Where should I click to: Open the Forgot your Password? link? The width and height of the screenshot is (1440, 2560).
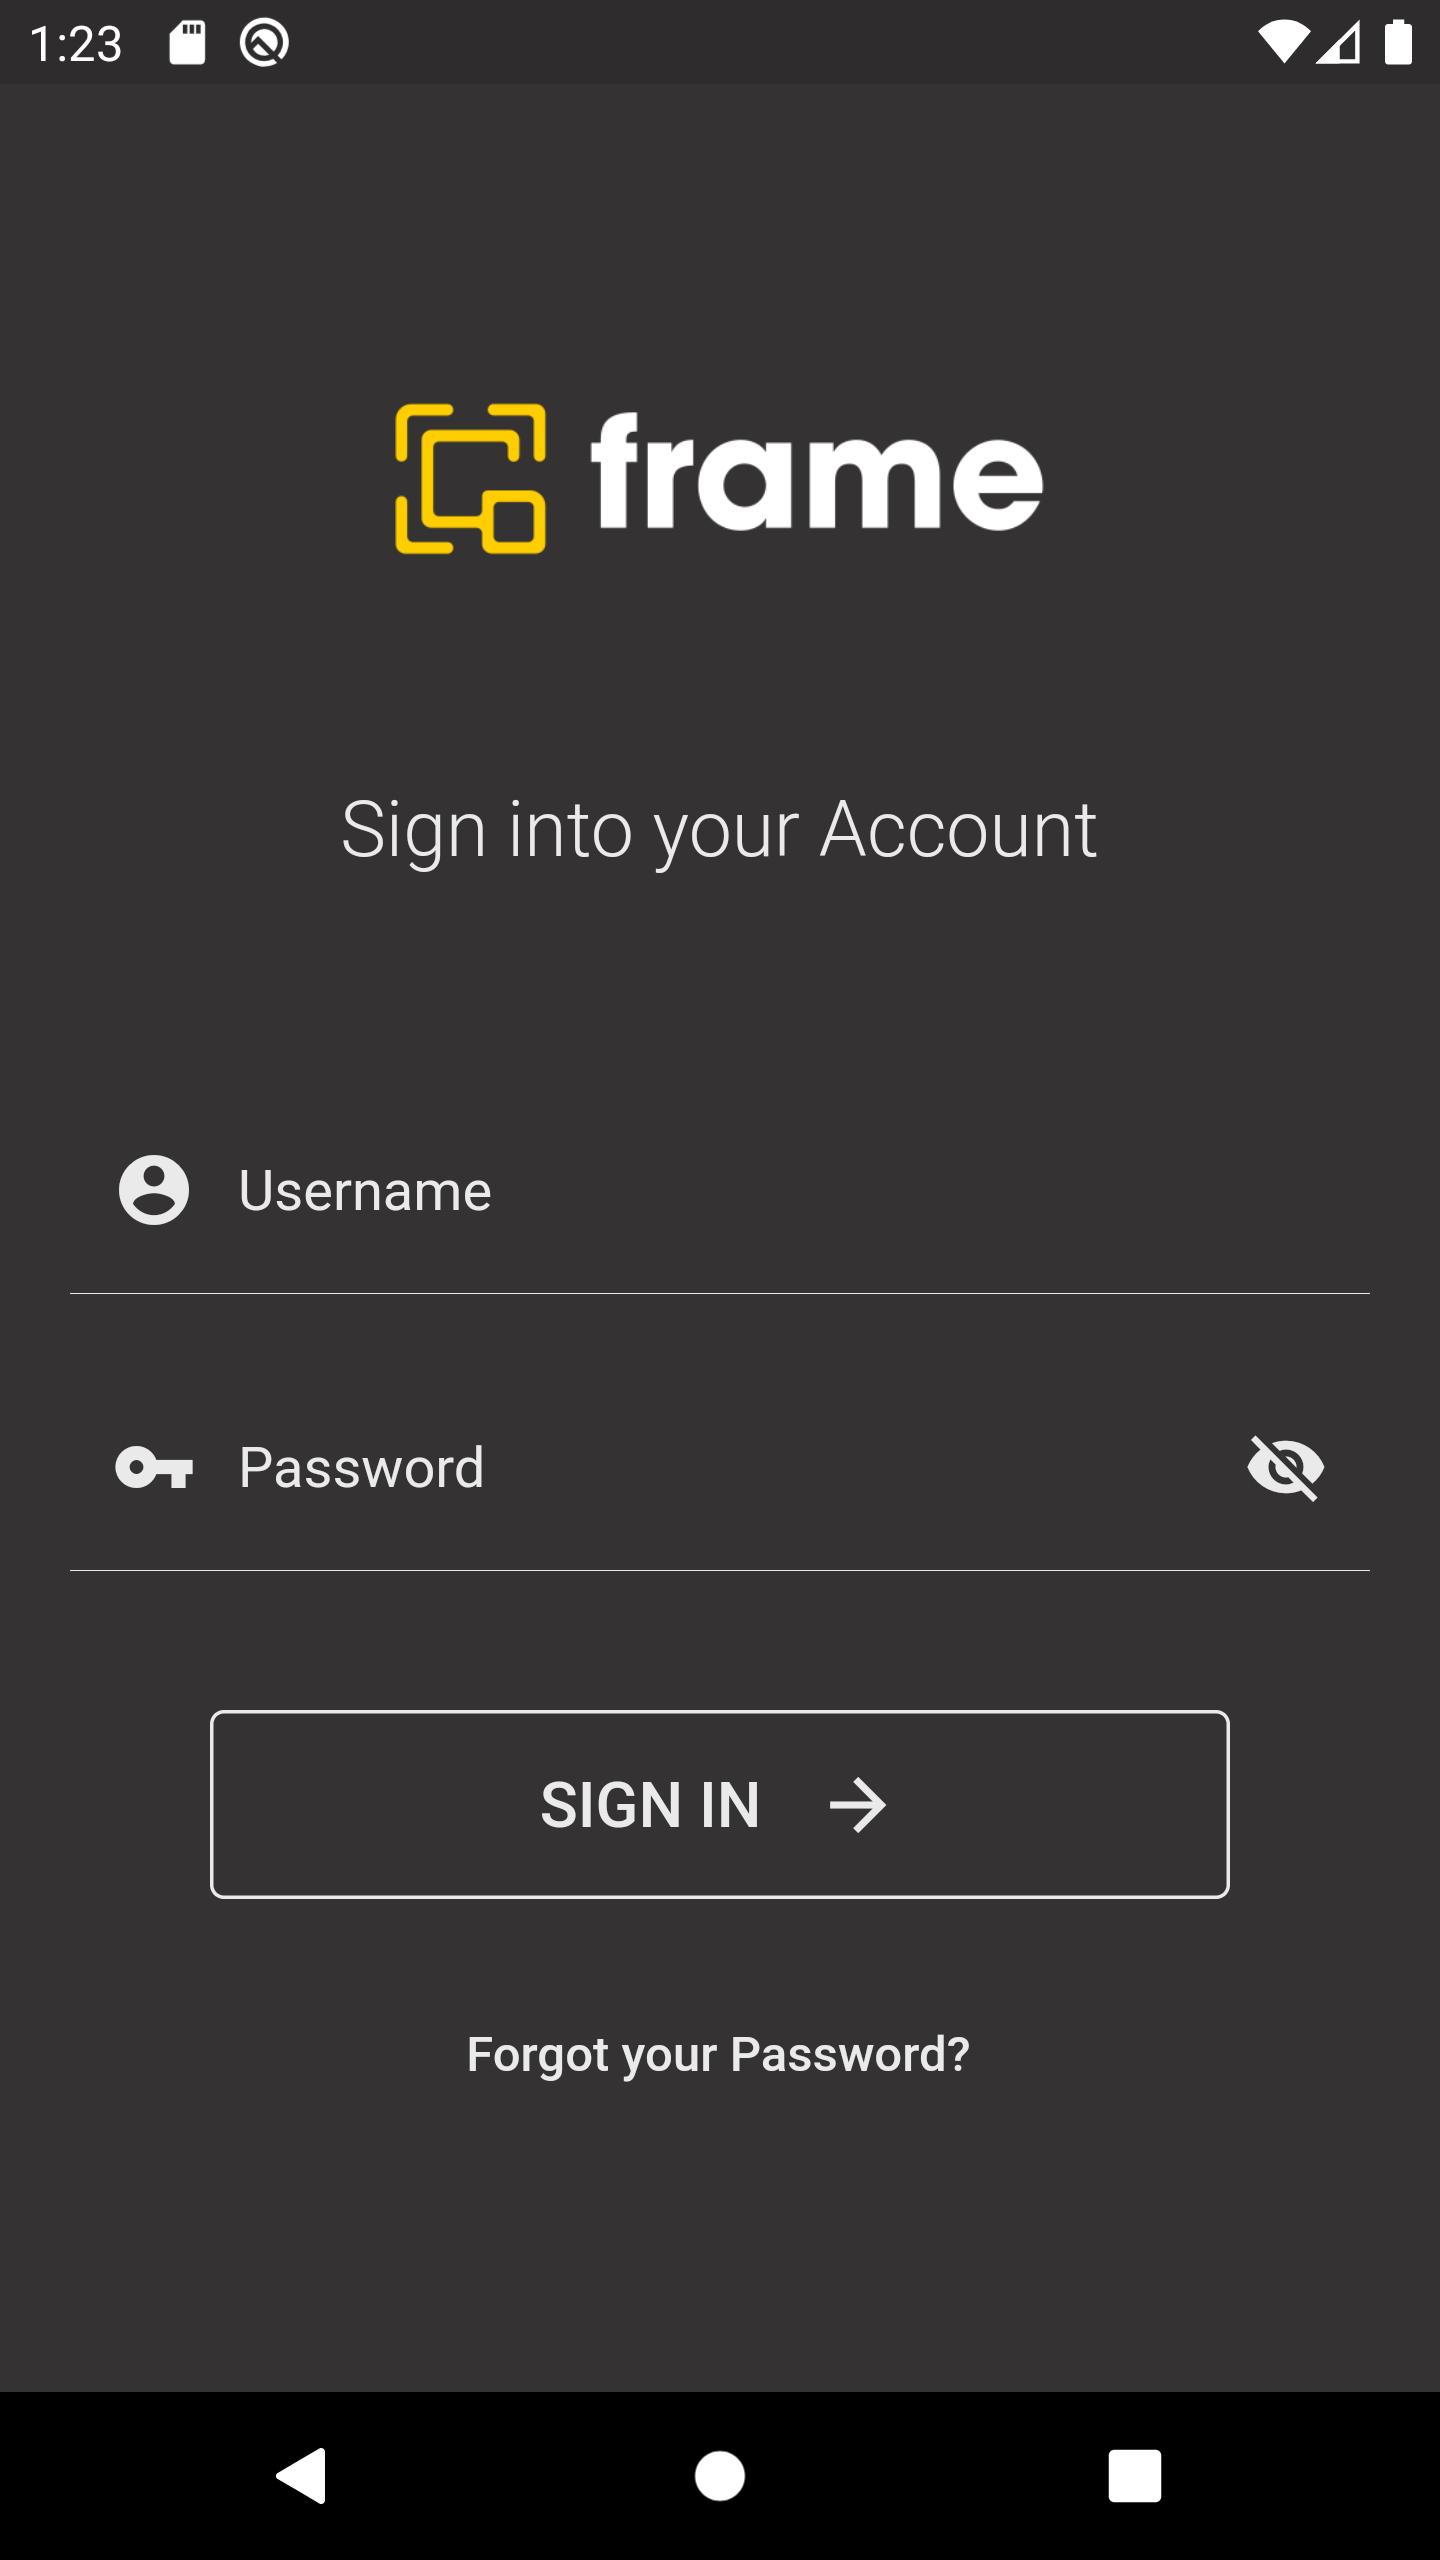coord(718,2056)
